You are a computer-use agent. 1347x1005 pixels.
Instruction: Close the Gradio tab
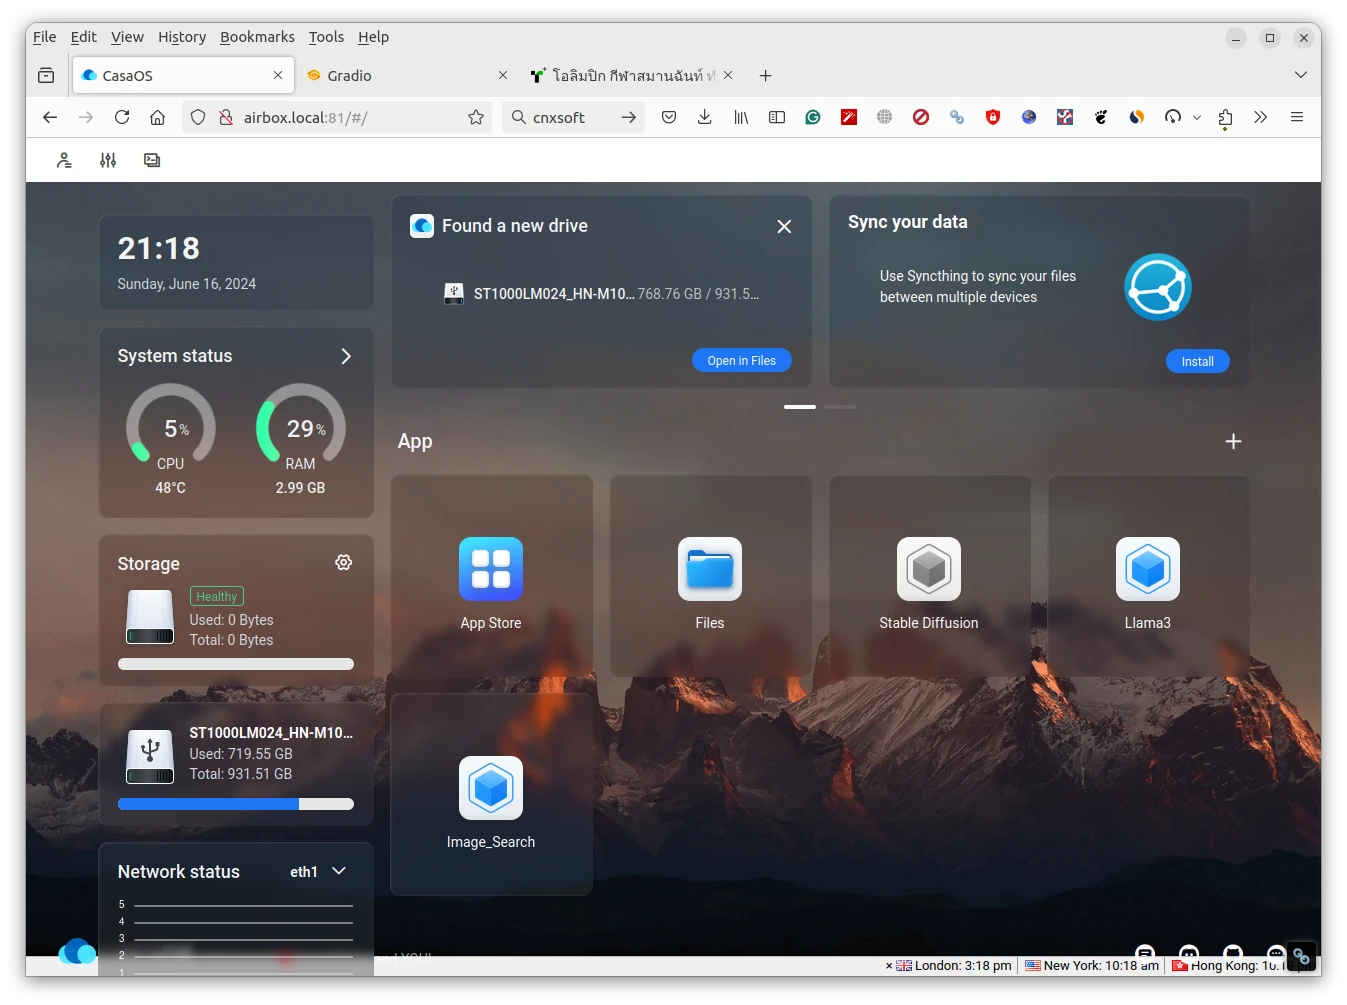(x=503, y=75)
